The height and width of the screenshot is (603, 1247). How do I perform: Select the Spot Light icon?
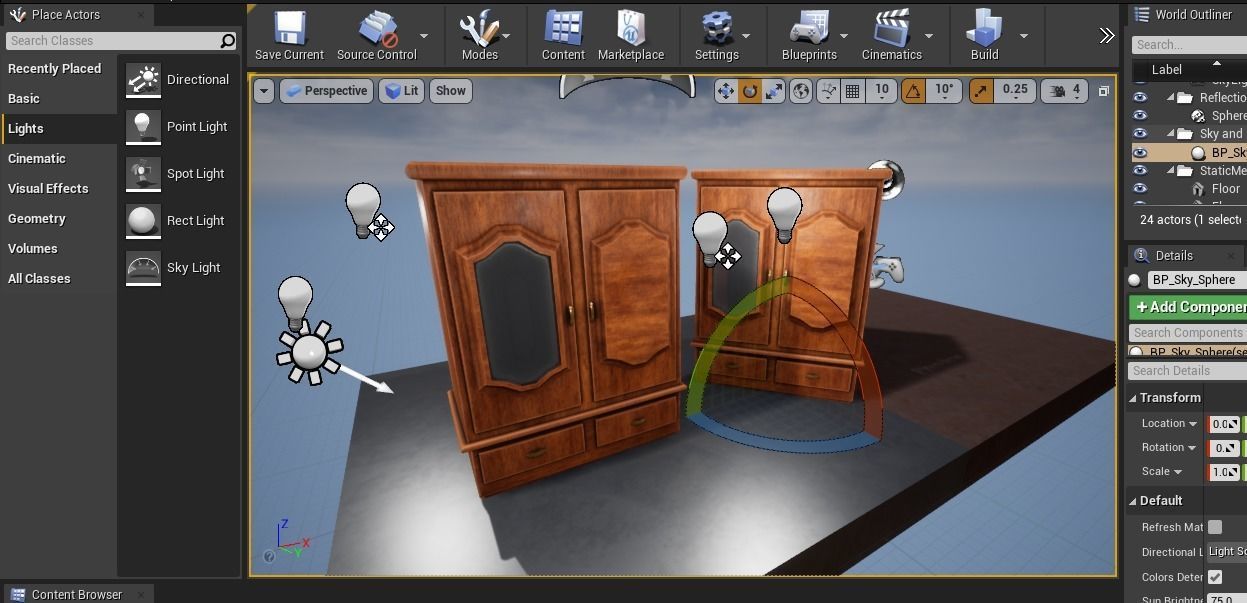click(x=143, y=174)
